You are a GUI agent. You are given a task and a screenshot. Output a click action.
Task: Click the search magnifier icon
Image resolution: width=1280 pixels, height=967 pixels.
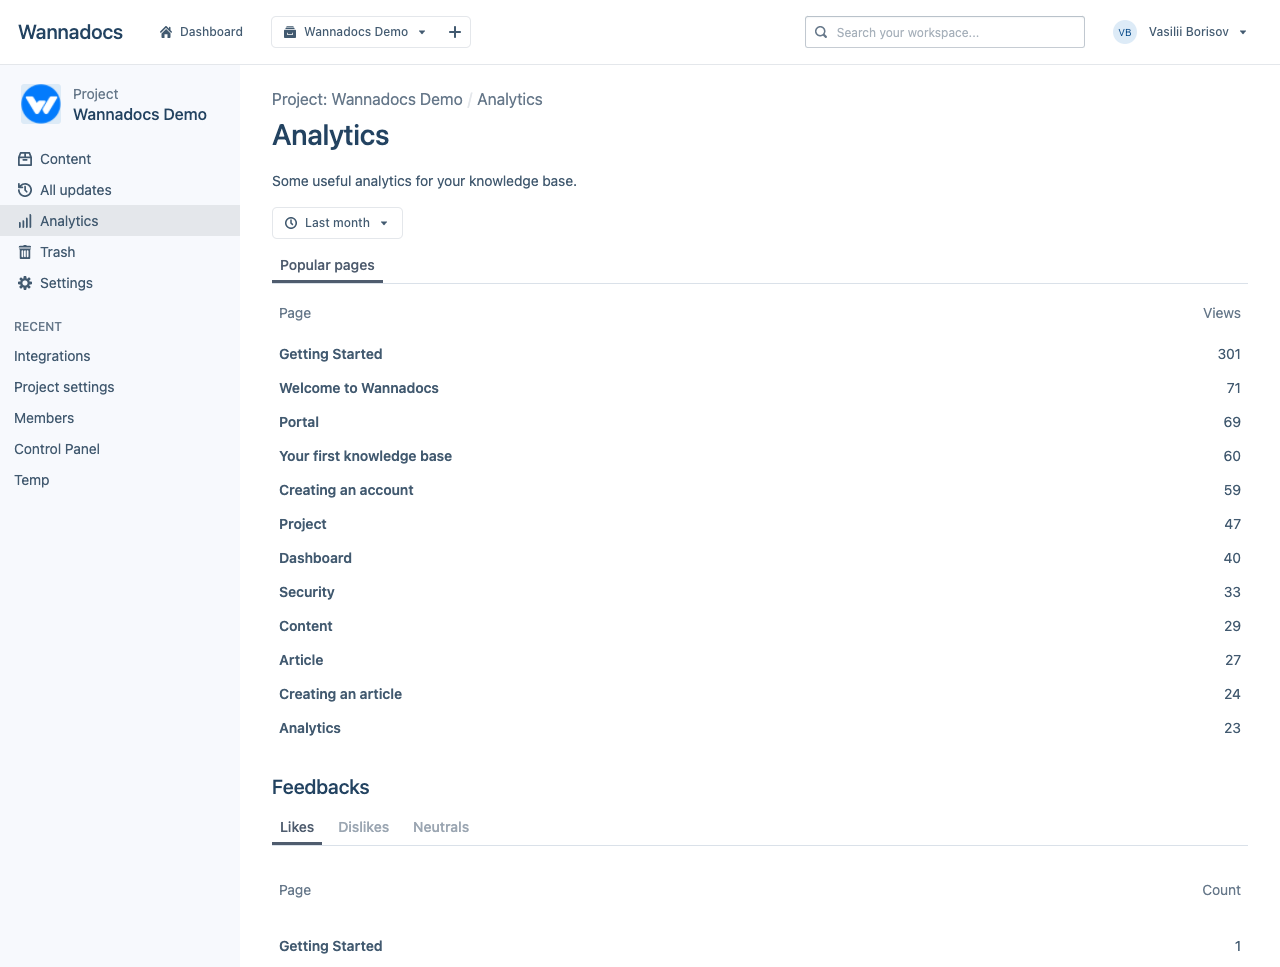pos(821,32)
